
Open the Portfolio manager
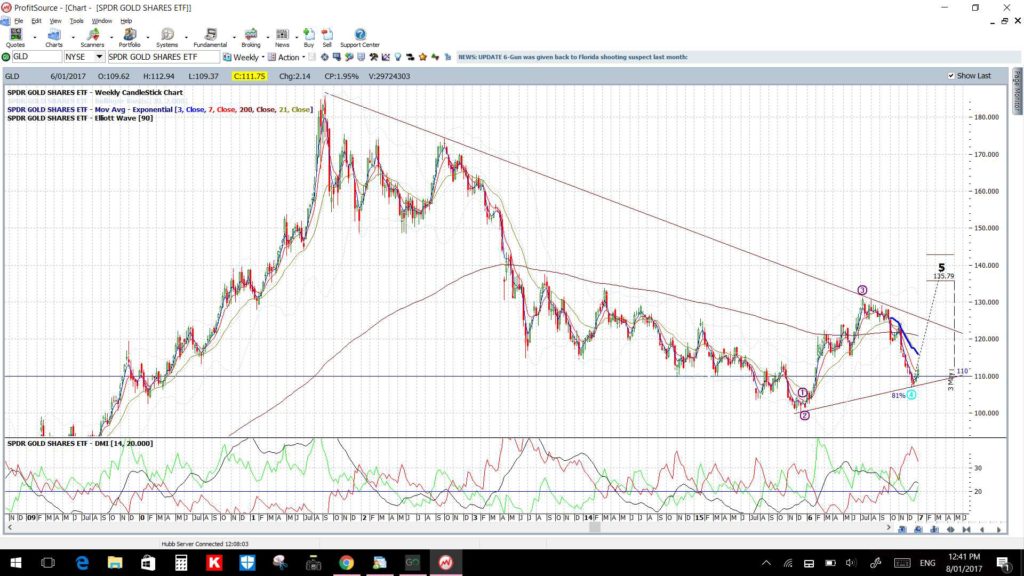pos(129,38)
